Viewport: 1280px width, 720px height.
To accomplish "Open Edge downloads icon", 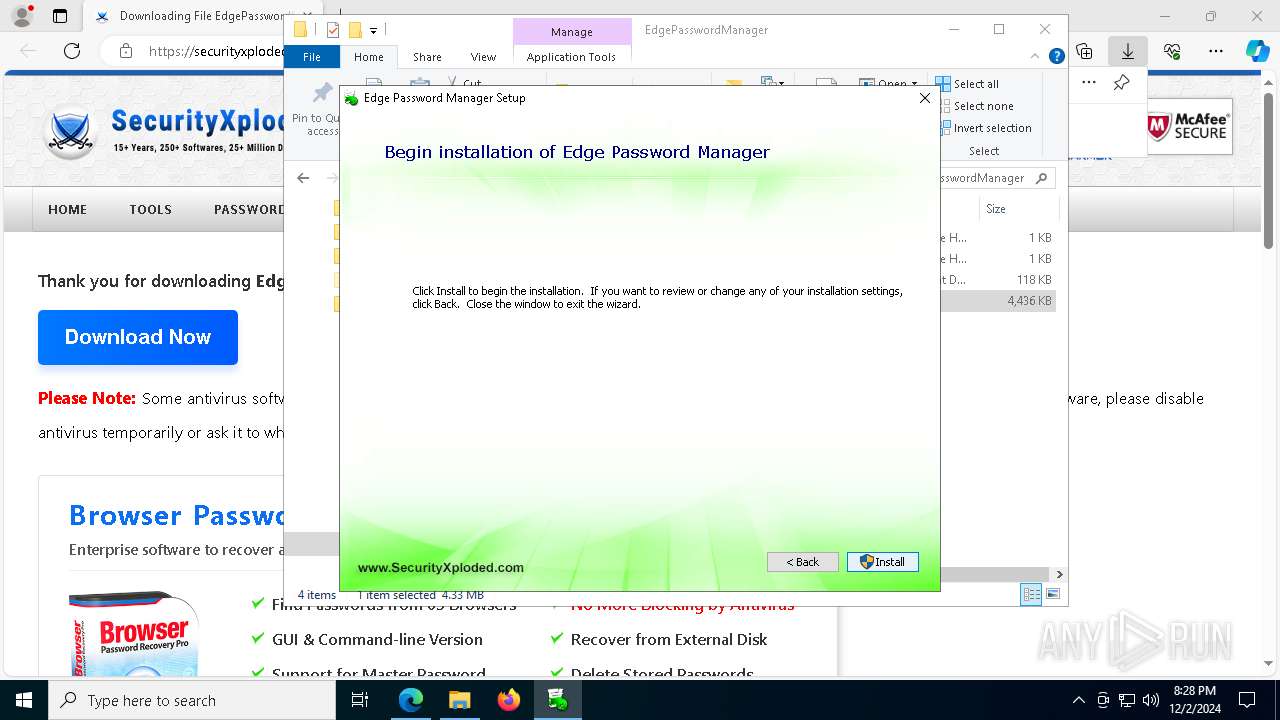I will click(x=1128, y=51).
